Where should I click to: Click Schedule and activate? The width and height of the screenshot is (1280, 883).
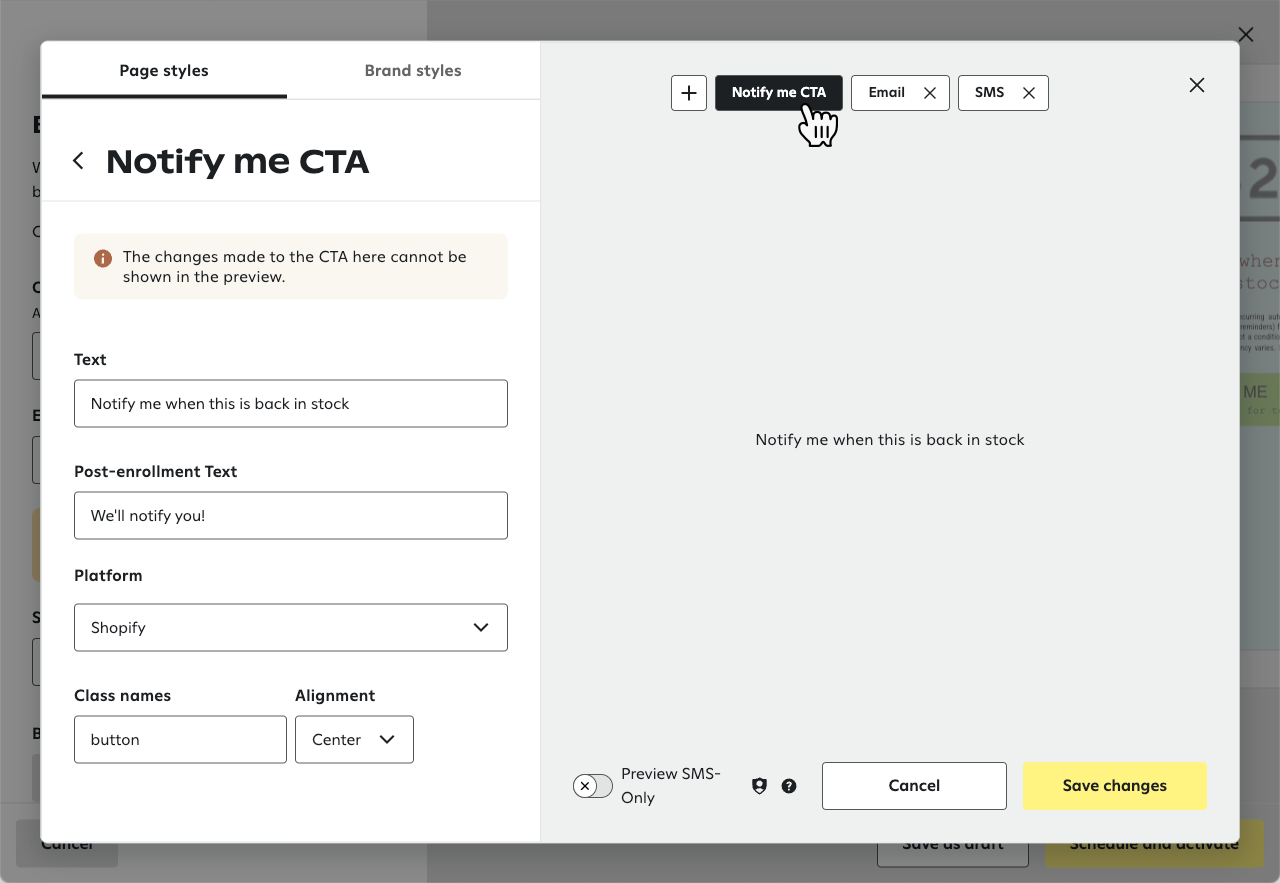pos(1155,843)
